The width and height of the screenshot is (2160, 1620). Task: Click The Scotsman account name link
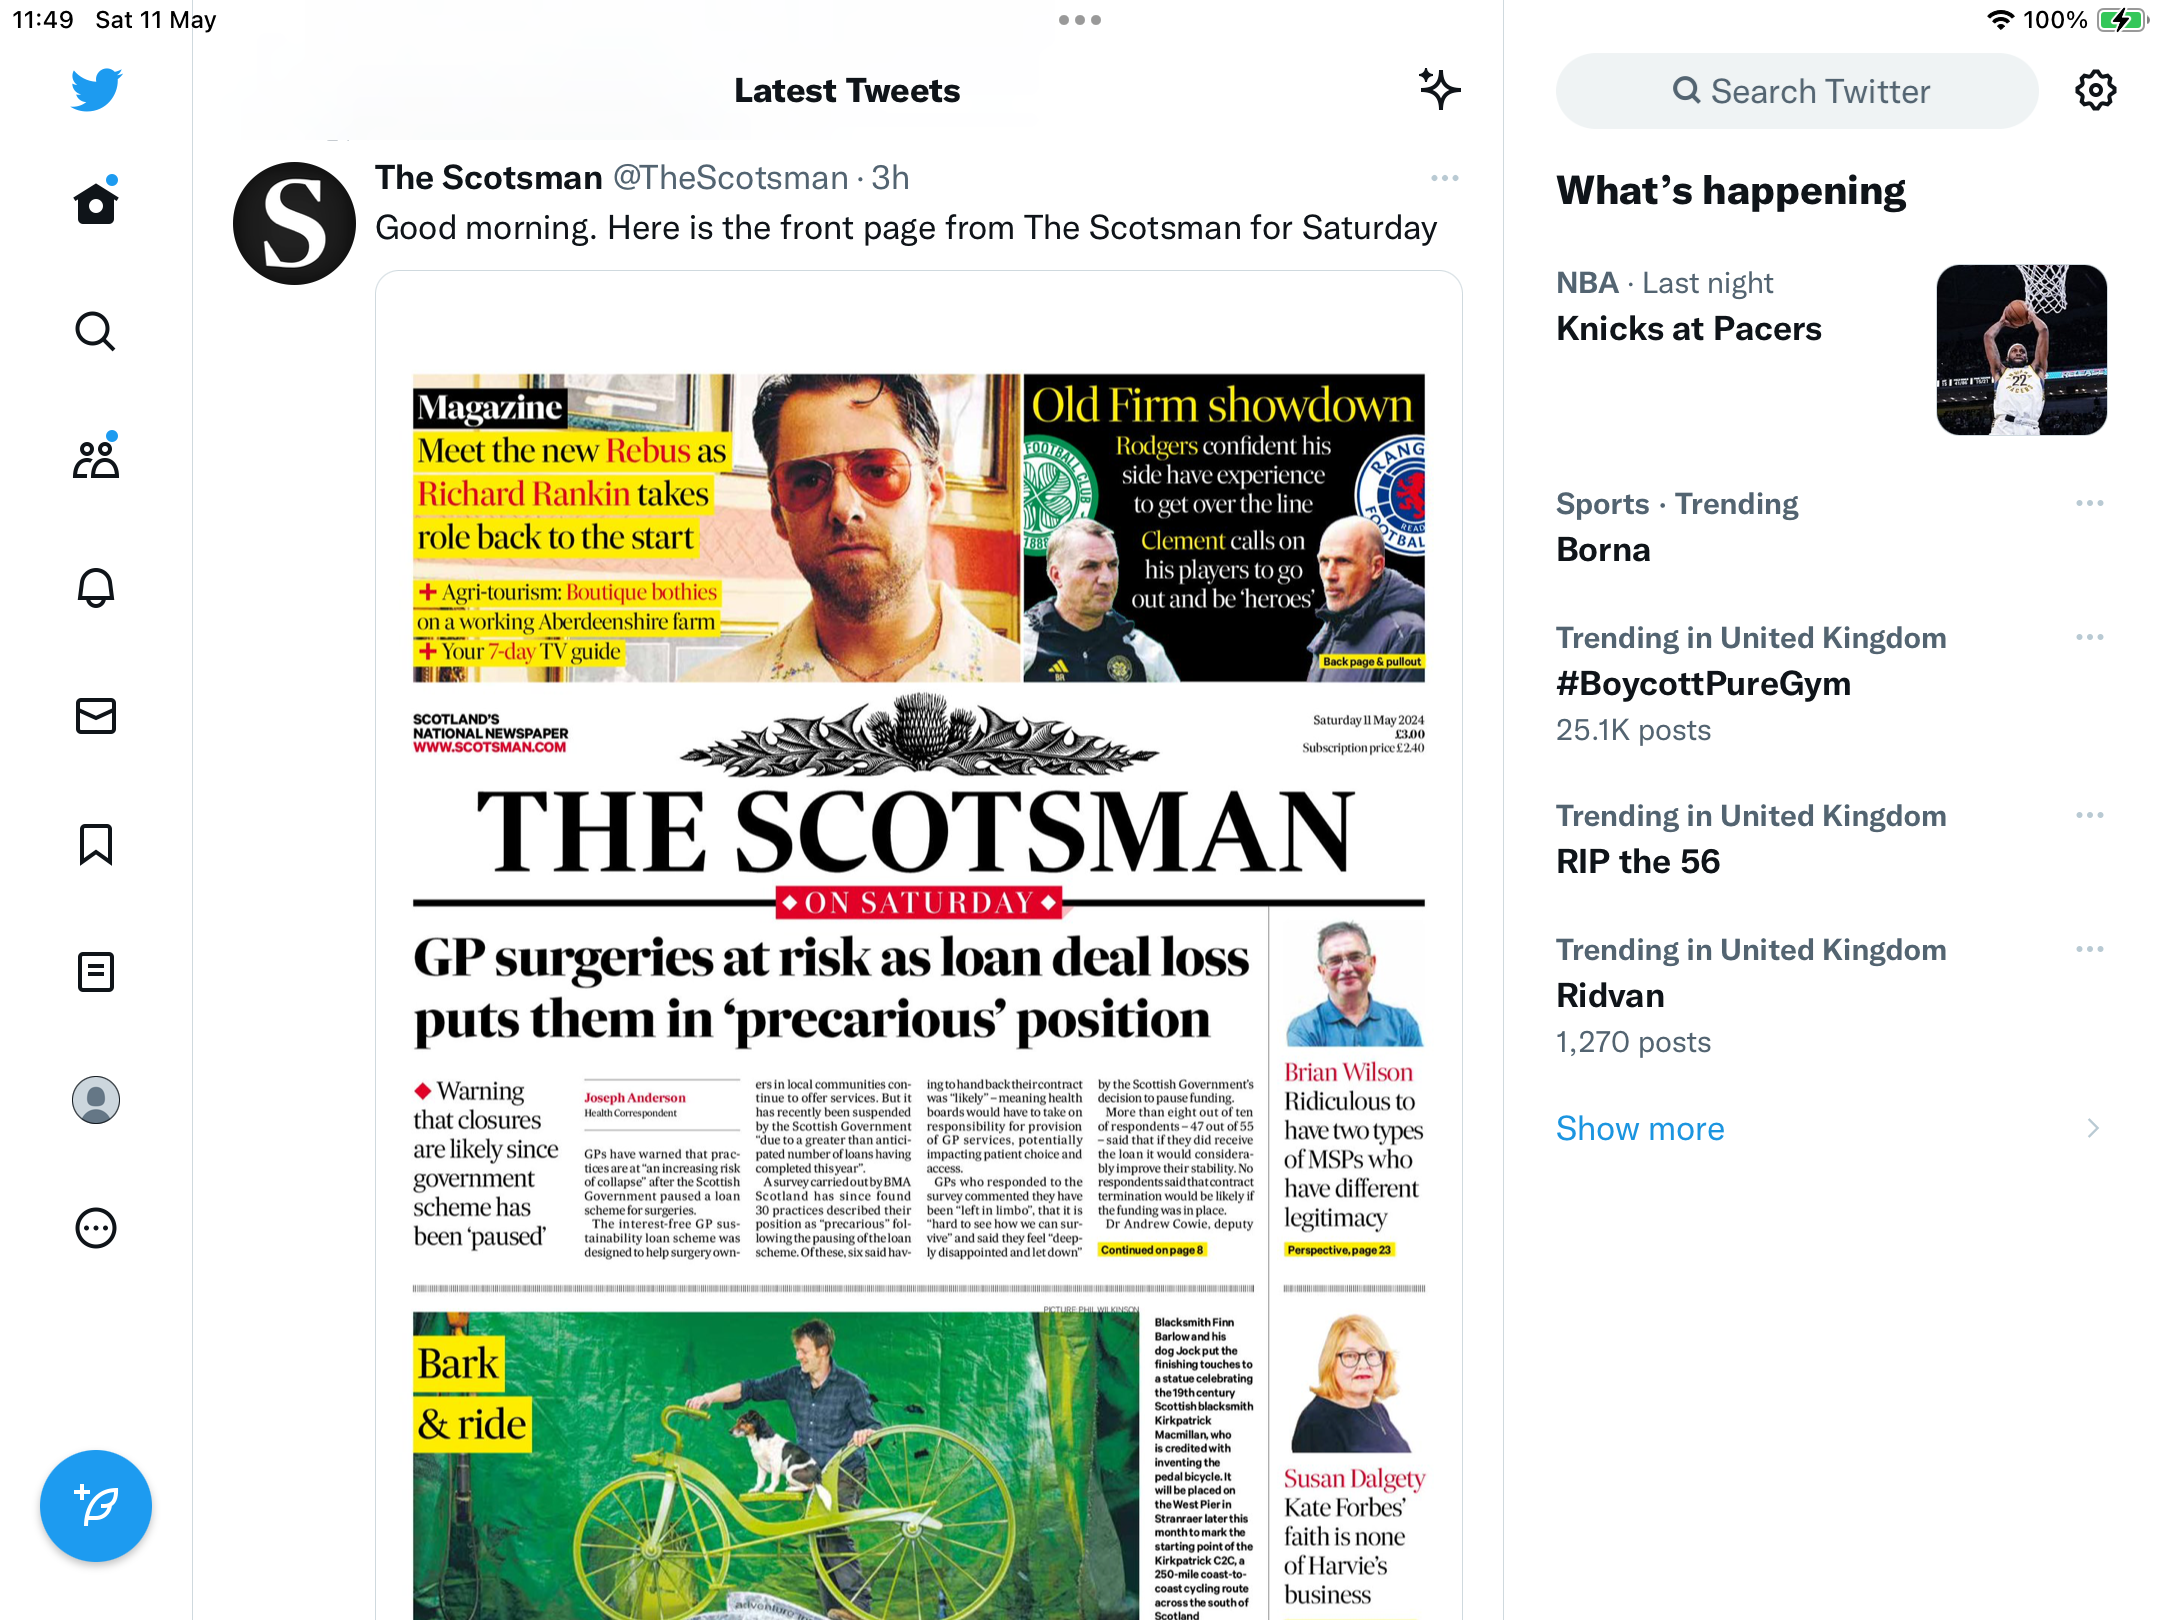(488, 177)
